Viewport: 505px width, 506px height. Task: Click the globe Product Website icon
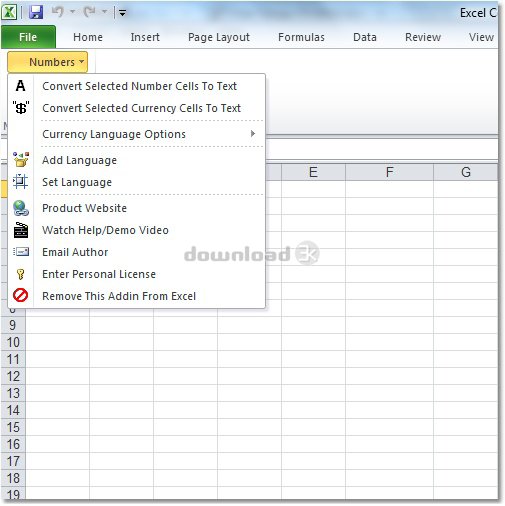(x=21, y=208)
